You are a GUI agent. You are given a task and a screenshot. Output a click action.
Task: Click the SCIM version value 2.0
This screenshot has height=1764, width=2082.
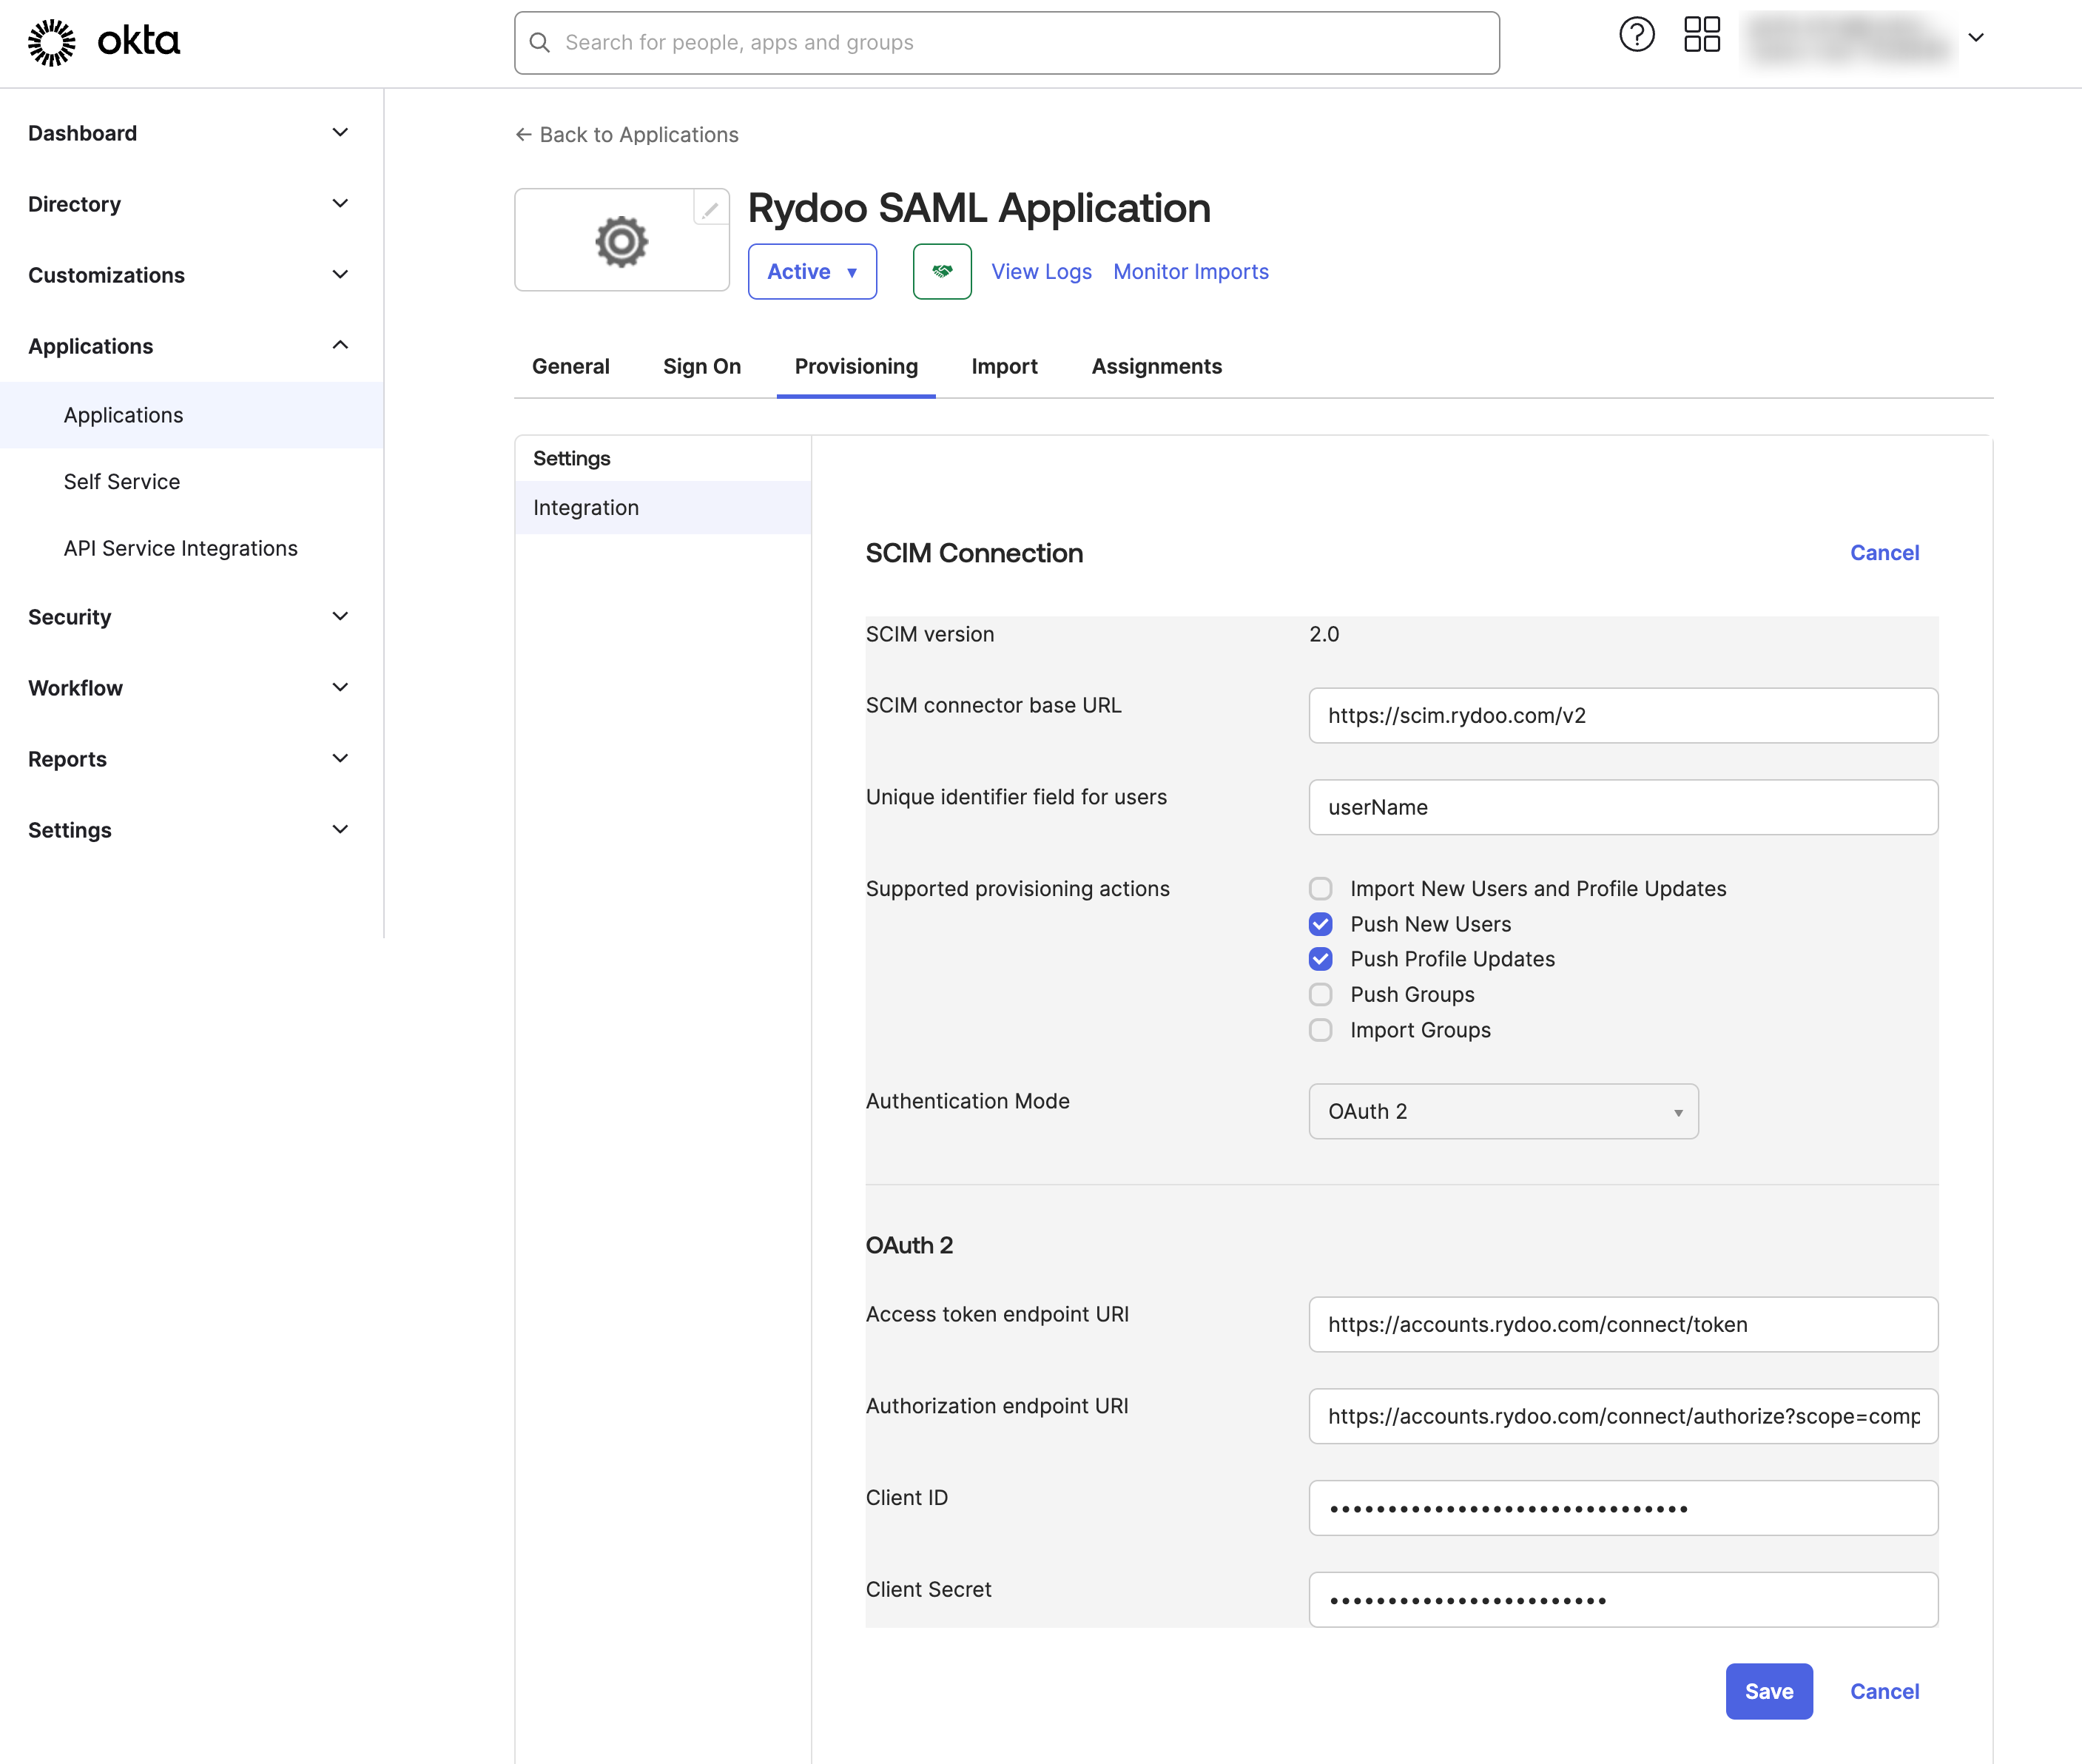pyautogui.click(x=1323, y=634)
